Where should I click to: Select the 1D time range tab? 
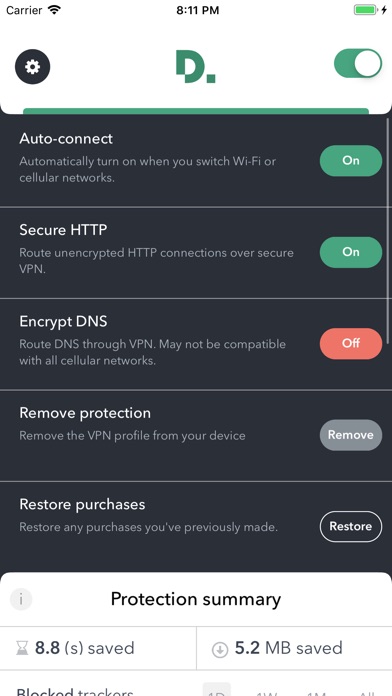[217, 690]
